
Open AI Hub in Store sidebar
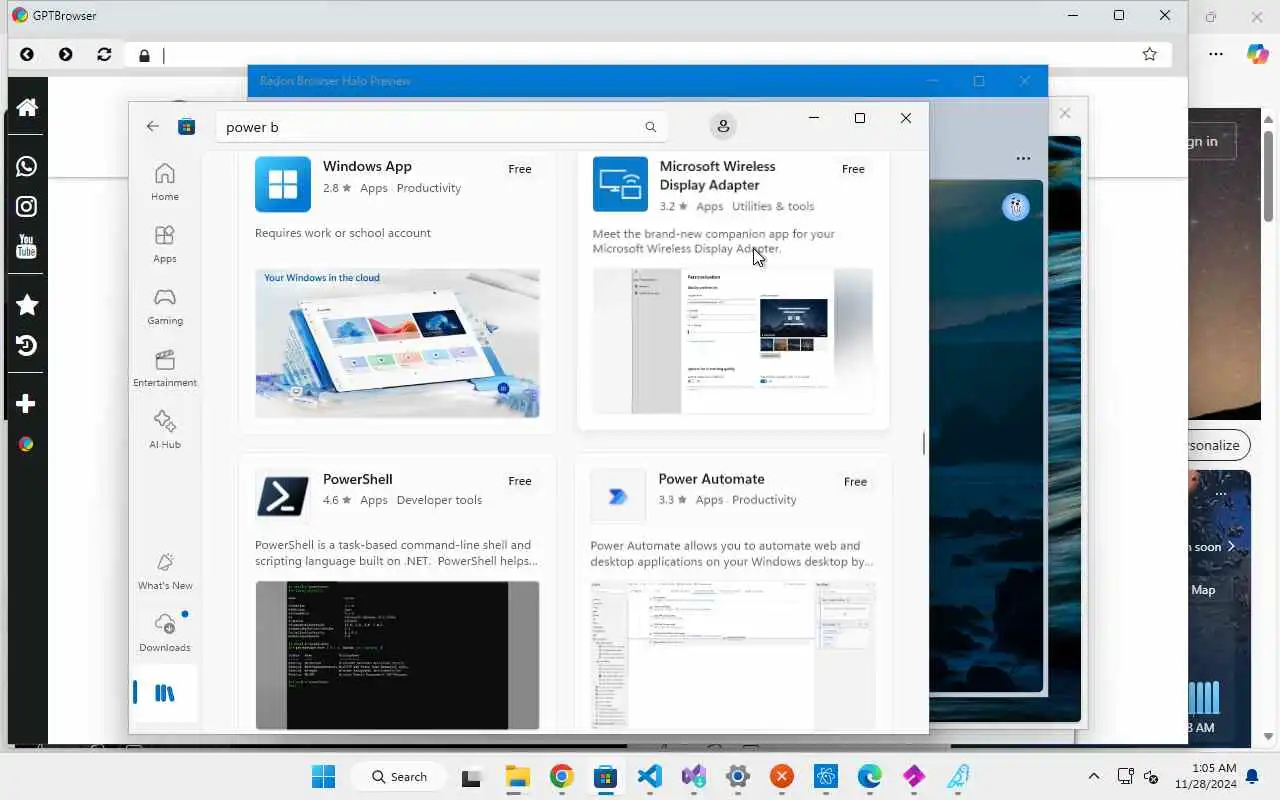(165, 429)
